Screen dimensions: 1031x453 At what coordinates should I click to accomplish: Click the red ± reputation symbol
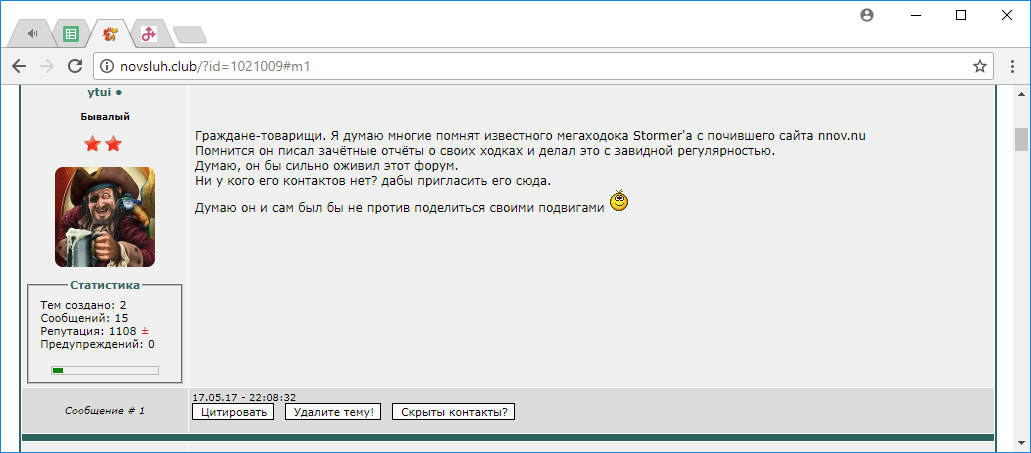click(144, 331)
